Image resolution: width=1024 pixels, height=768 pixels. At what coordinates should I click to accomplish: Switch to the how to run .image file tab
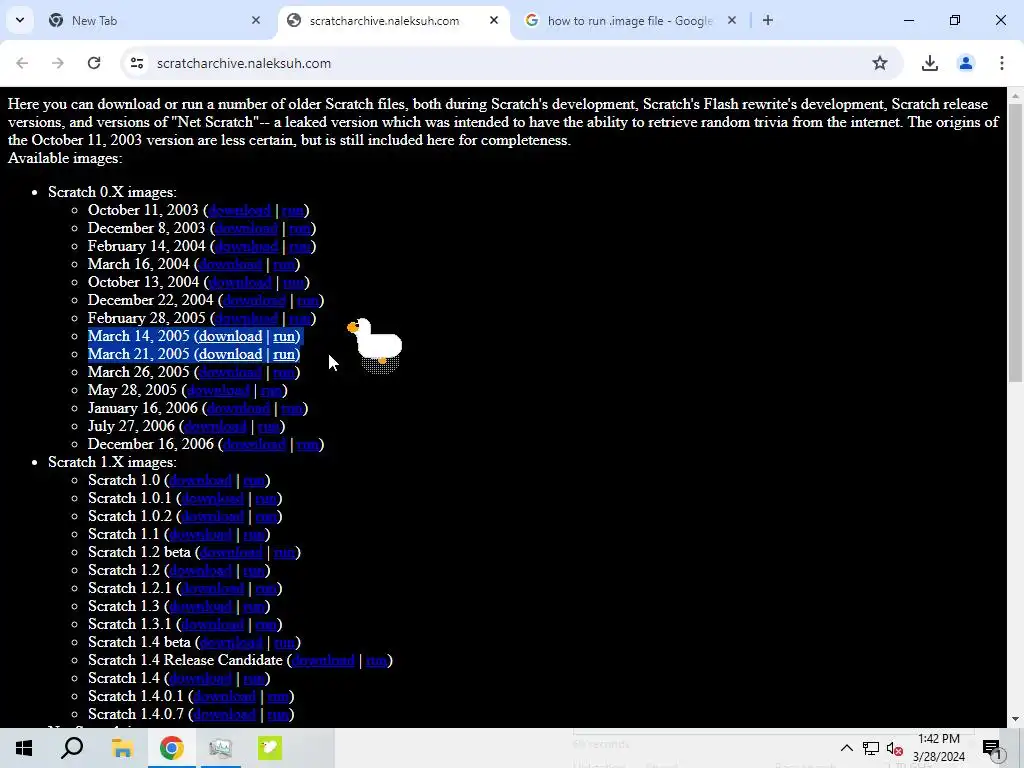coord(631,21)
